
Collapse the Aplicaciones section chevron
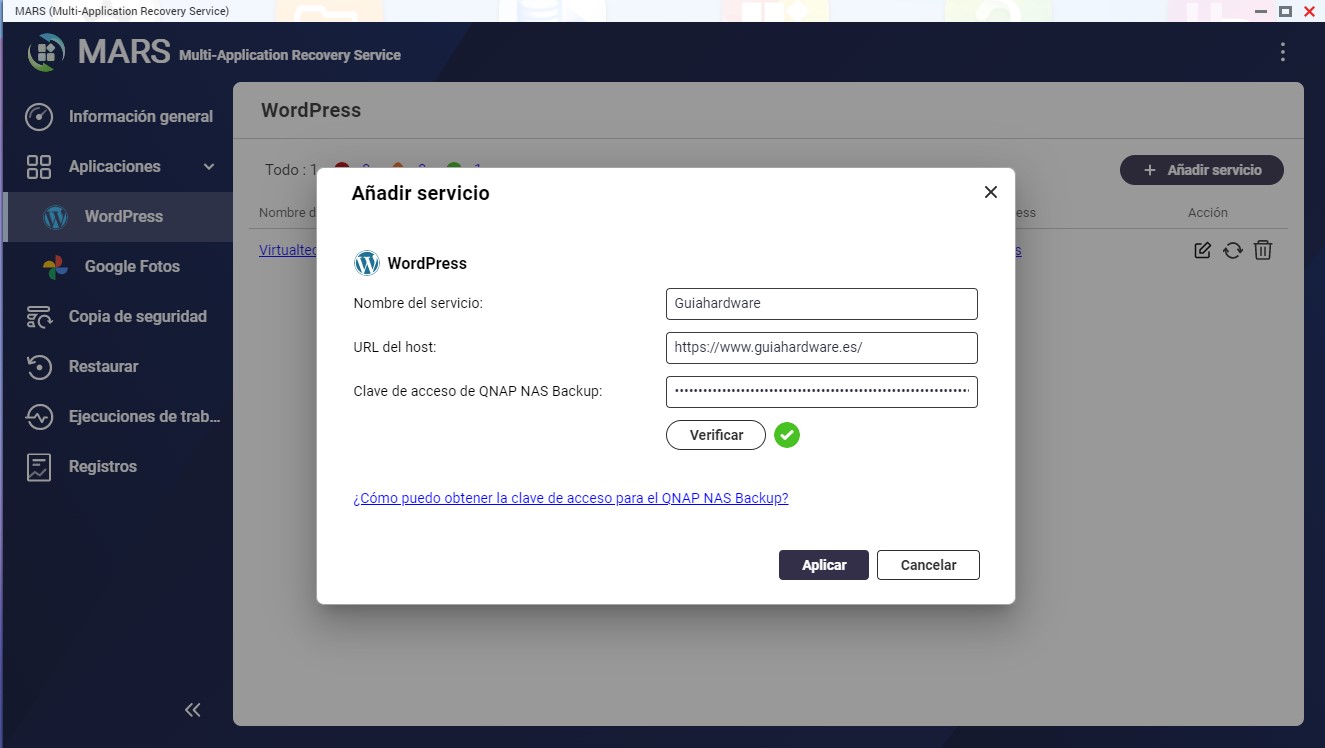pyautogui.click(x=209, y=166)
